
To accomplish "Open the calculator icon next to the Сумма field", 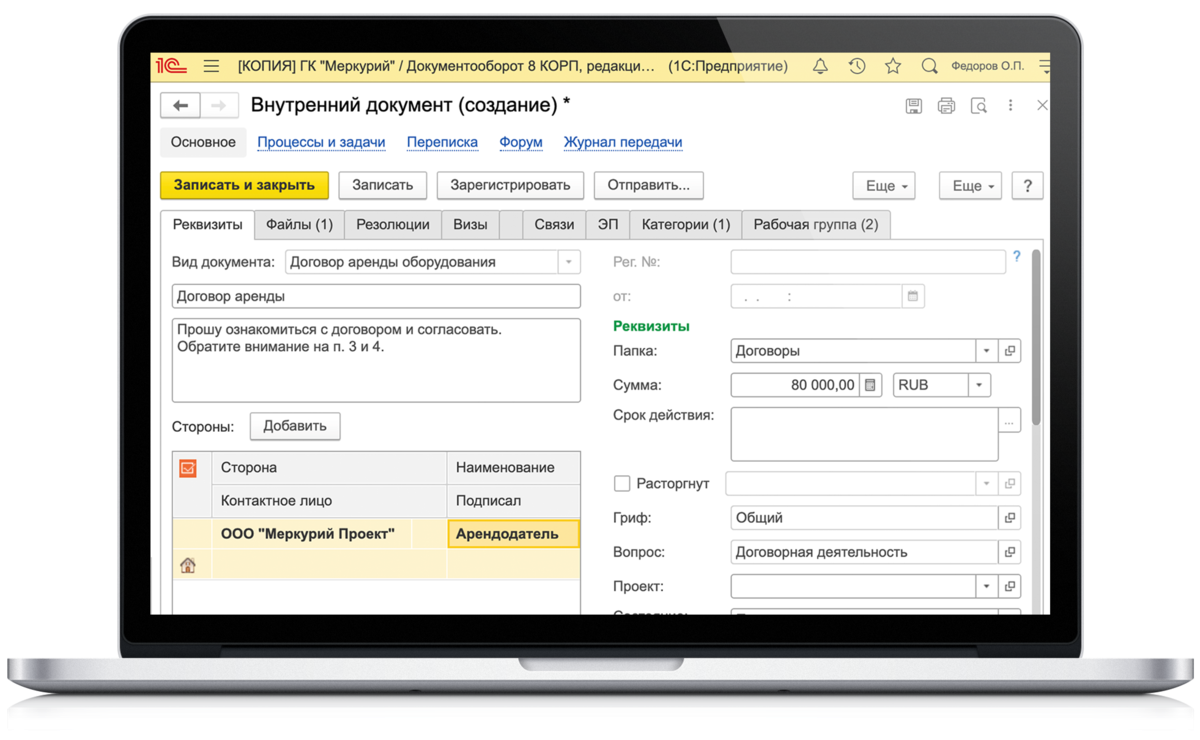I will point(871,385).
